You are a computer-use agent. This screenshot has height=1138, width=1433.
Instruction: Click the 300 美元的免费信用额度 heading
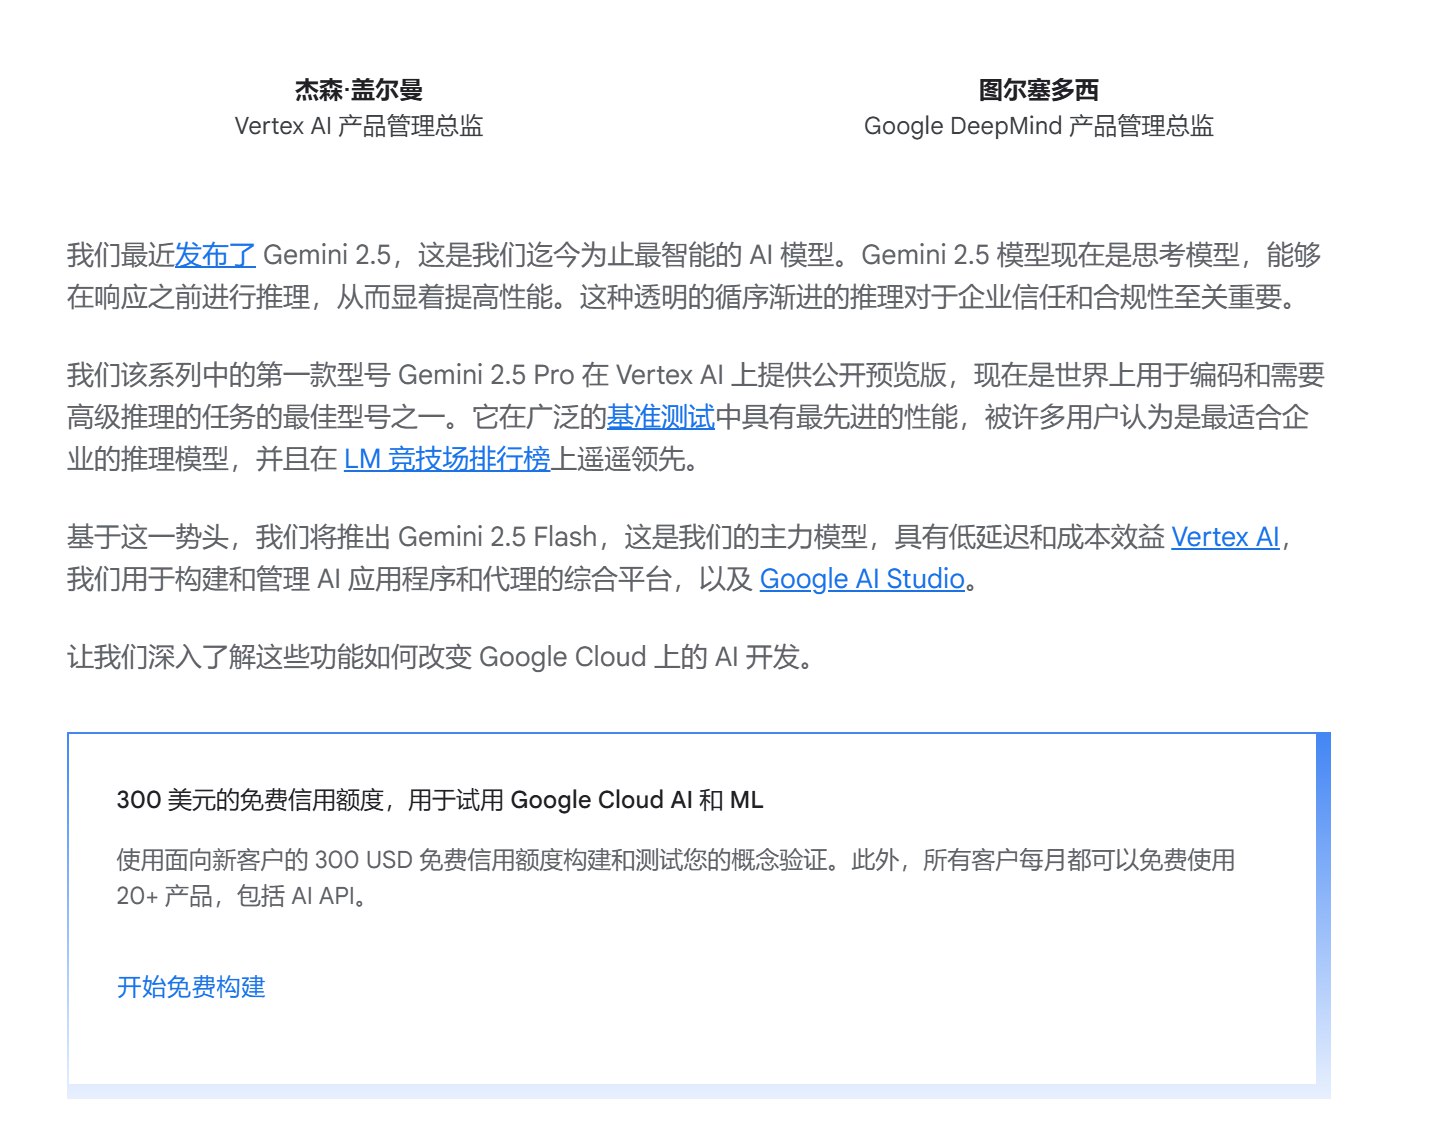coord(440,800)
